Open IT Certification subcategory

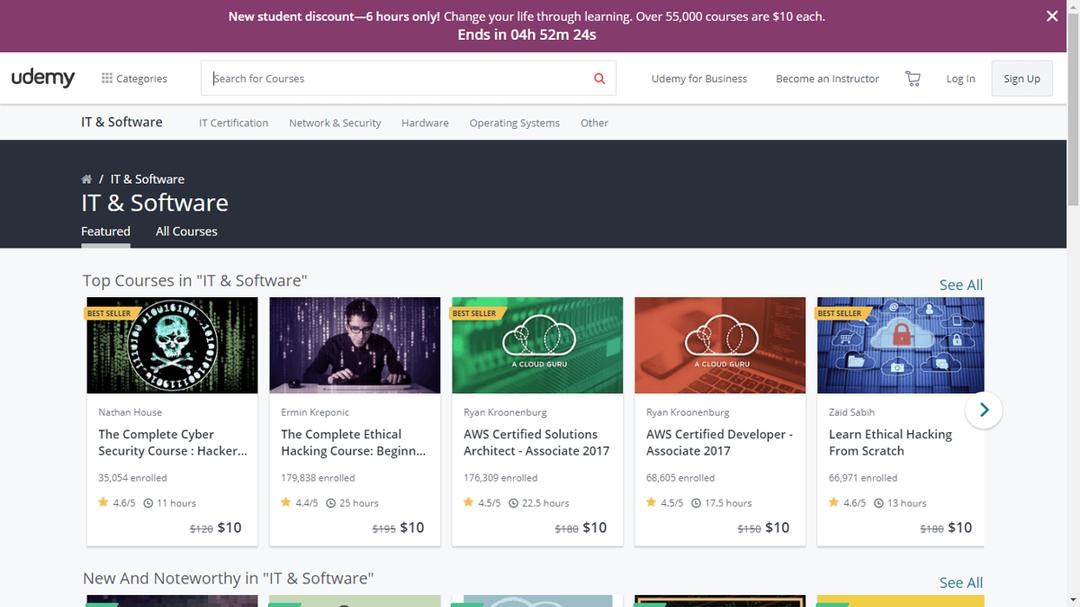point(233,123)
